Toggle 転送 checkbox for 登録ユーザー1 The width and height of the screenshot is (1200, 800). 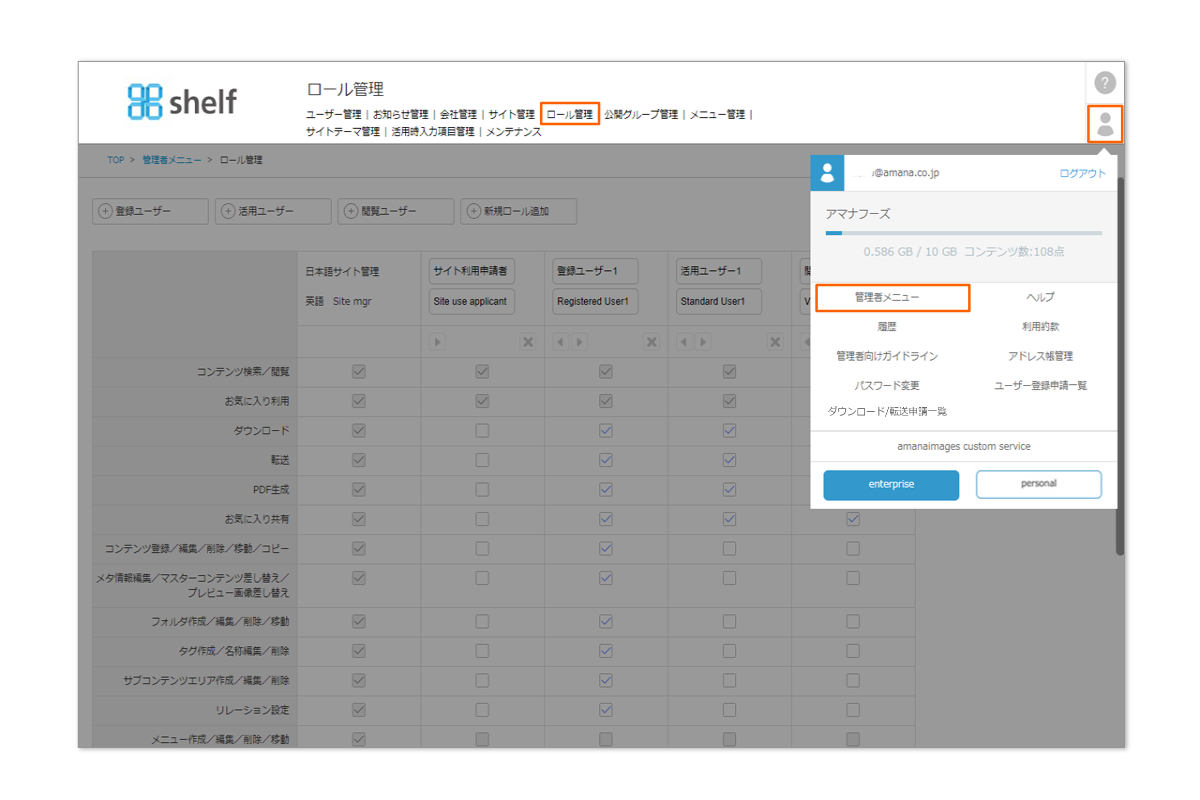(x=605, y=460)
